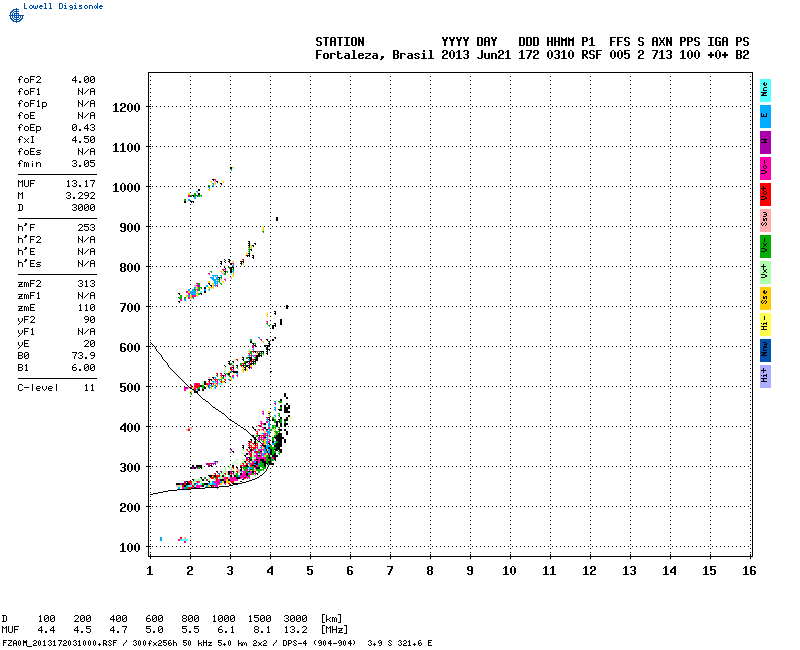
Task: Select the h'F value 253
Action: click(x=87, y=228)
